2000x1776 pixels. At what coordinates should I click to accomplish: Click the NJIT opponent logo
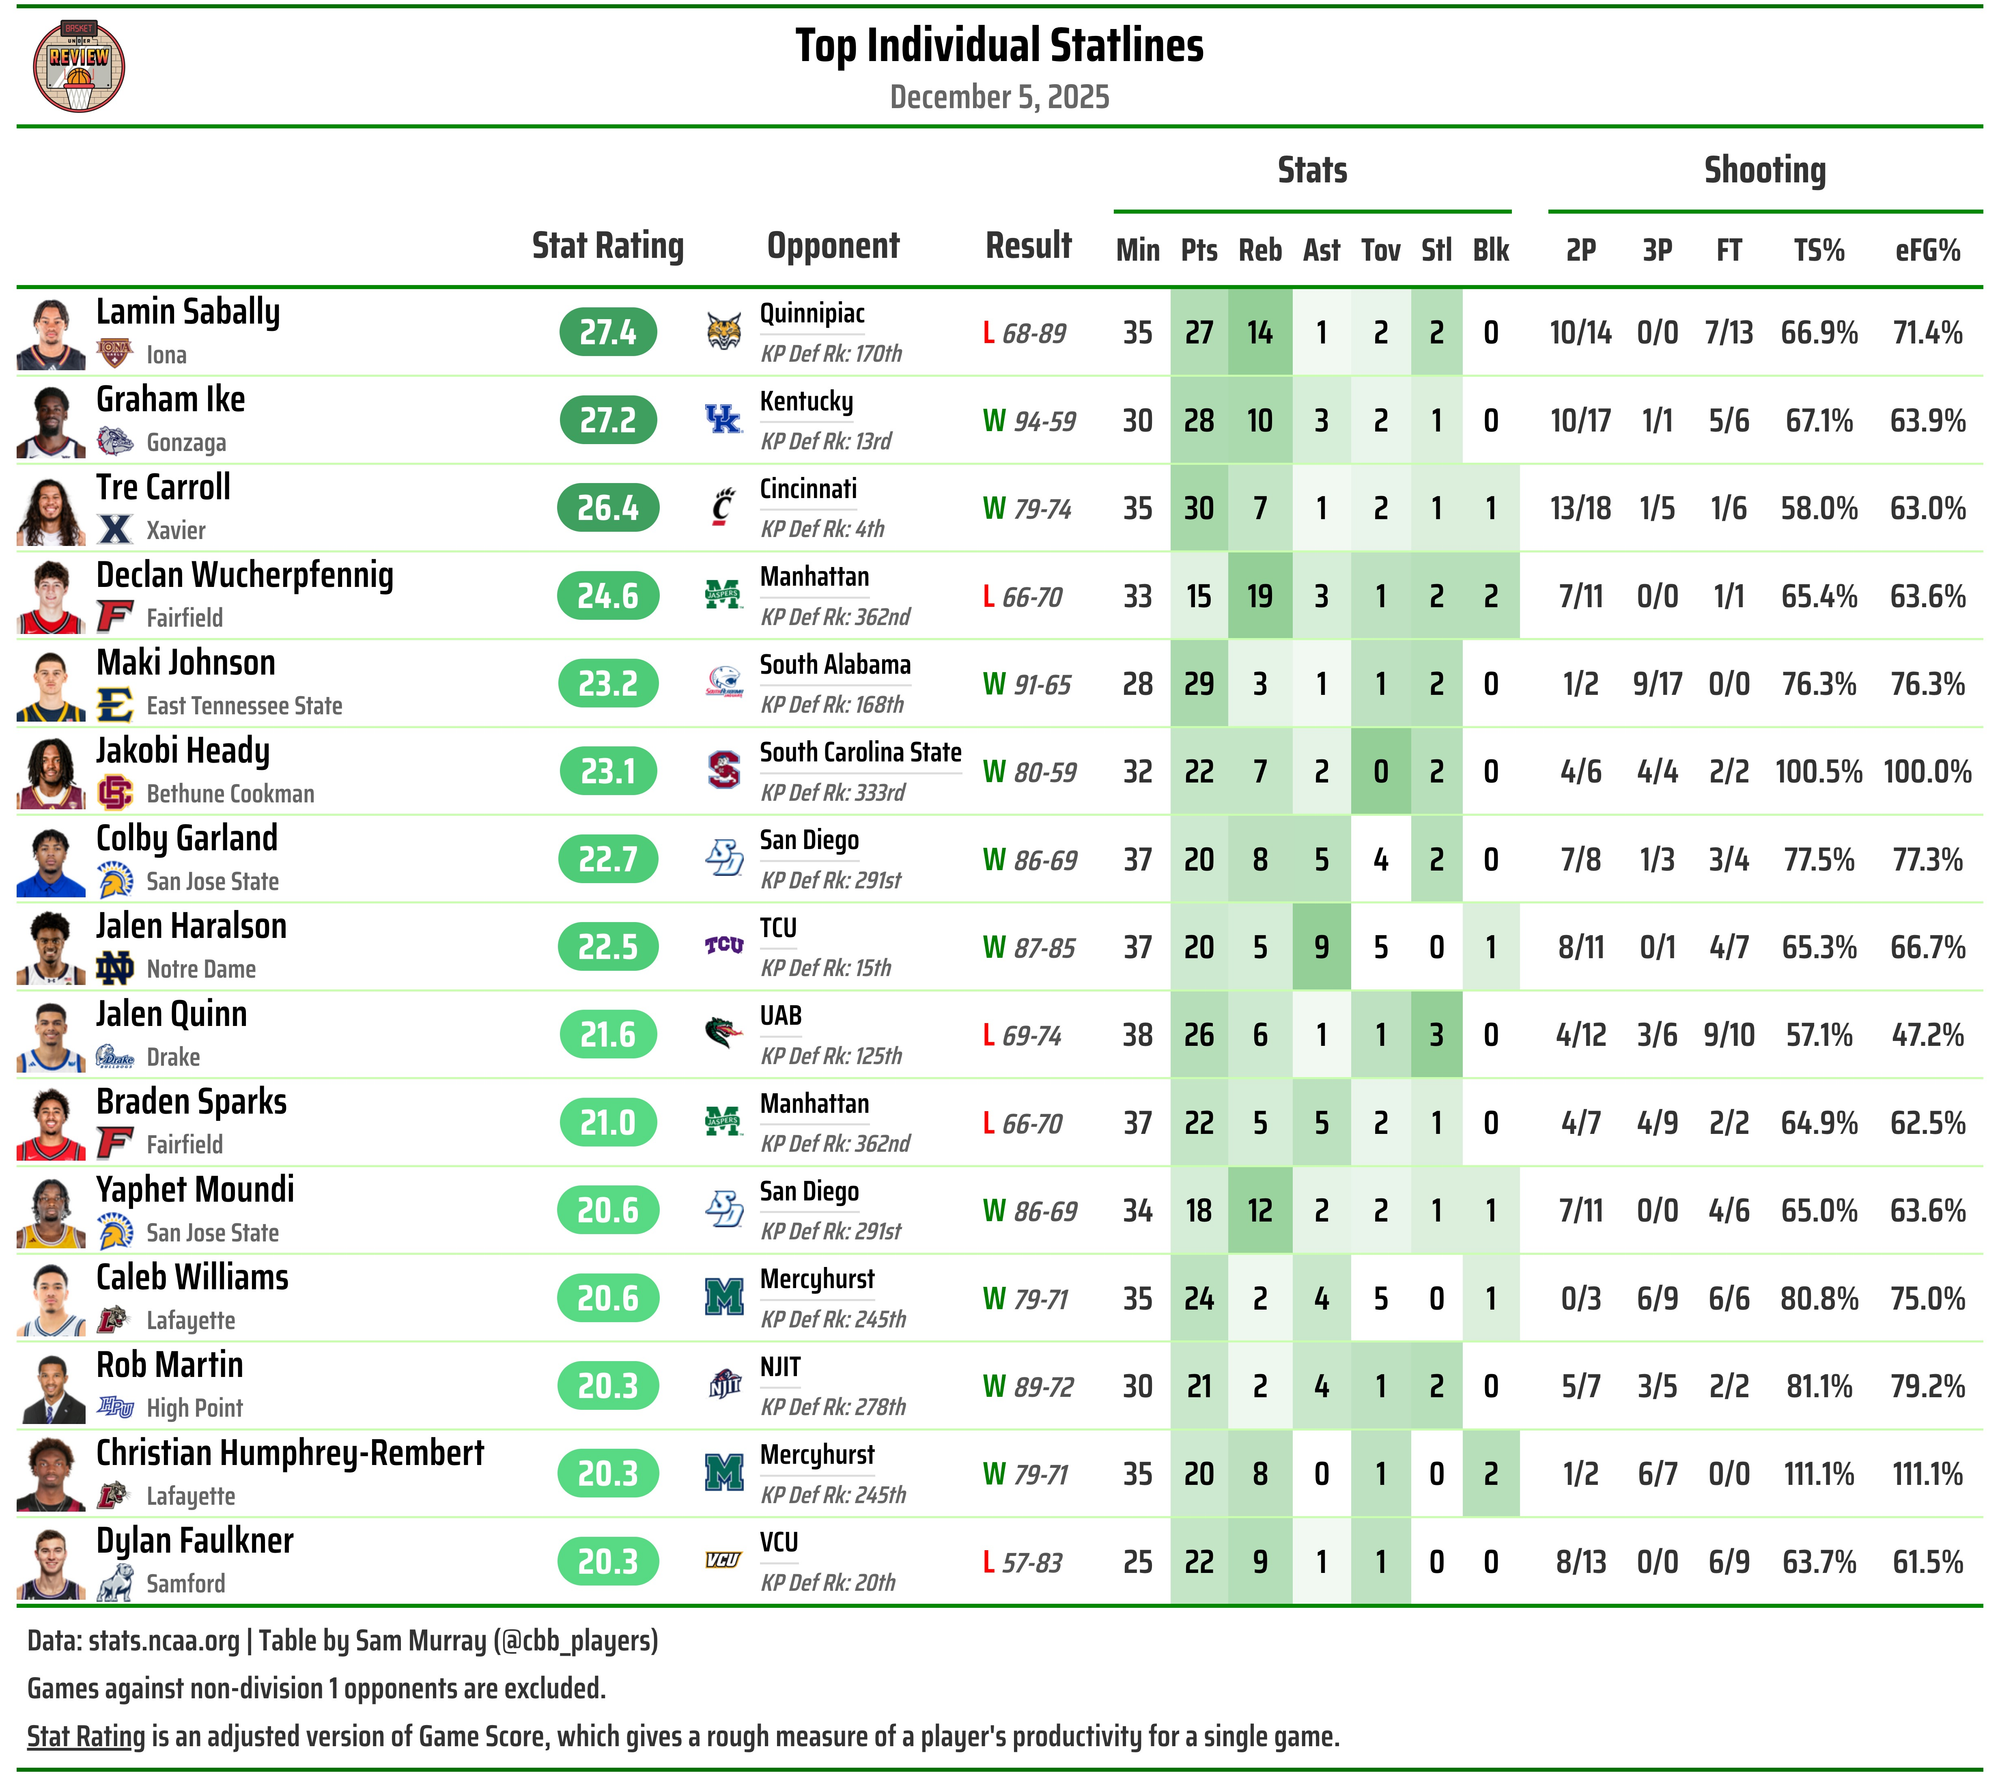pos(723,1385)
